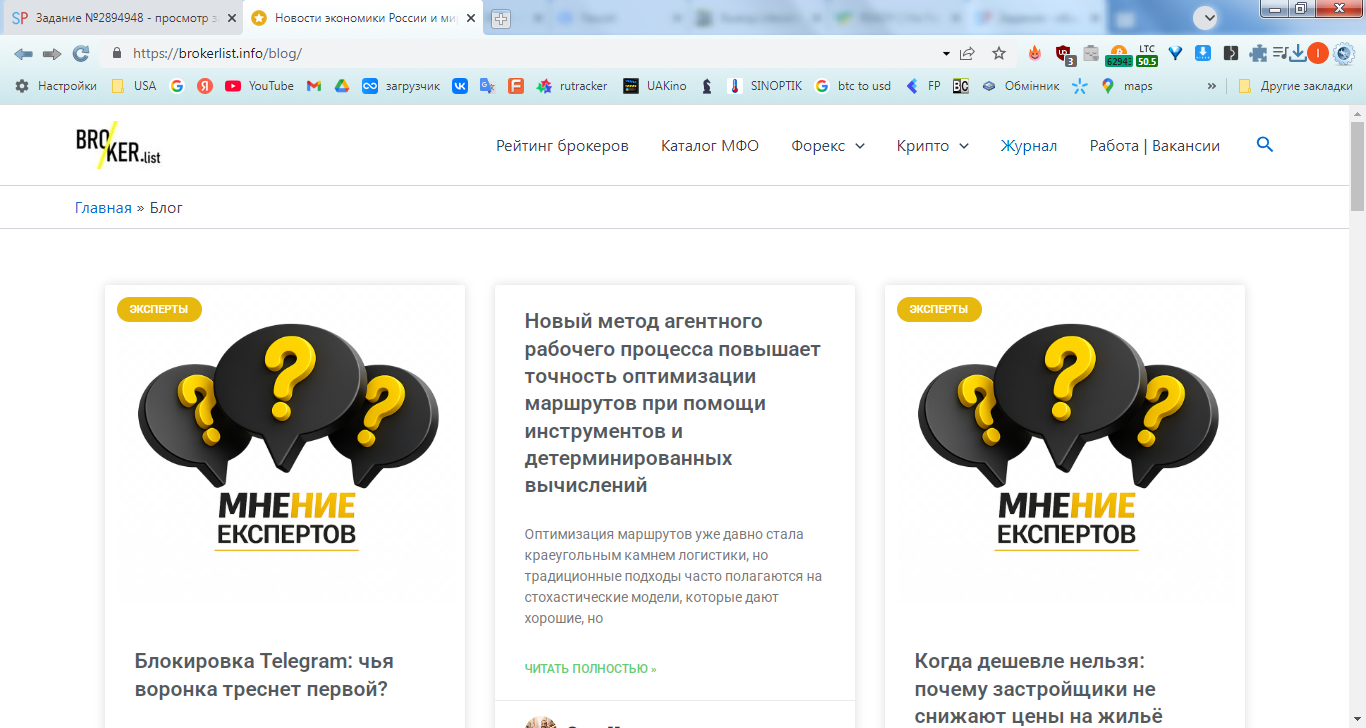The height and width of the screenshot is (728, 1366).
Task: Click the share page icon in address bar
Action: 967,54
